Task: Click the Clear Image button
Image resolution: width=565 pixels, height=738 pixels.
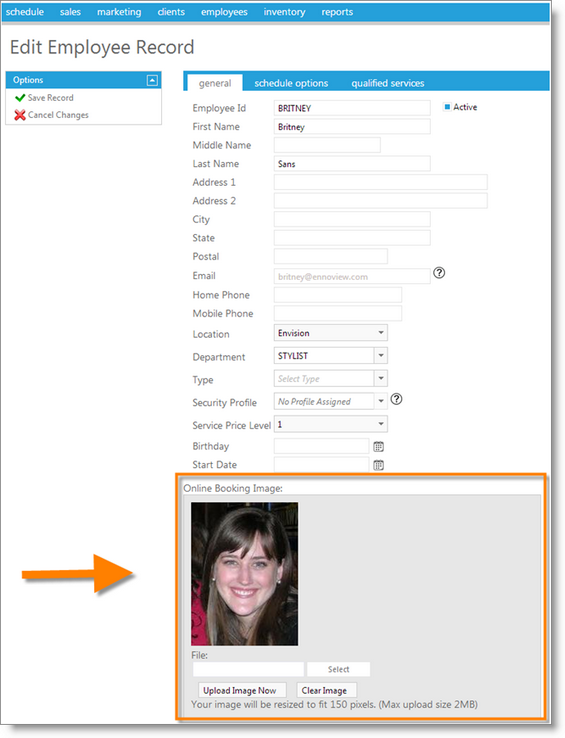Action: [x=326, y=690]
